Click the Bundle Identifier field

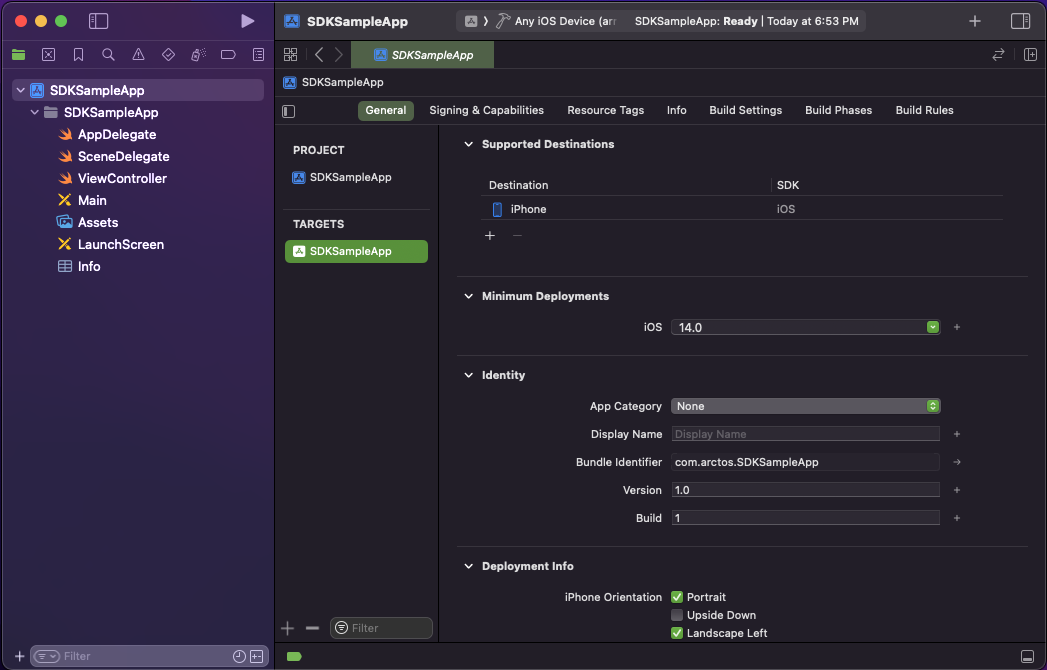pyautogui.click(x=805, y=462)
